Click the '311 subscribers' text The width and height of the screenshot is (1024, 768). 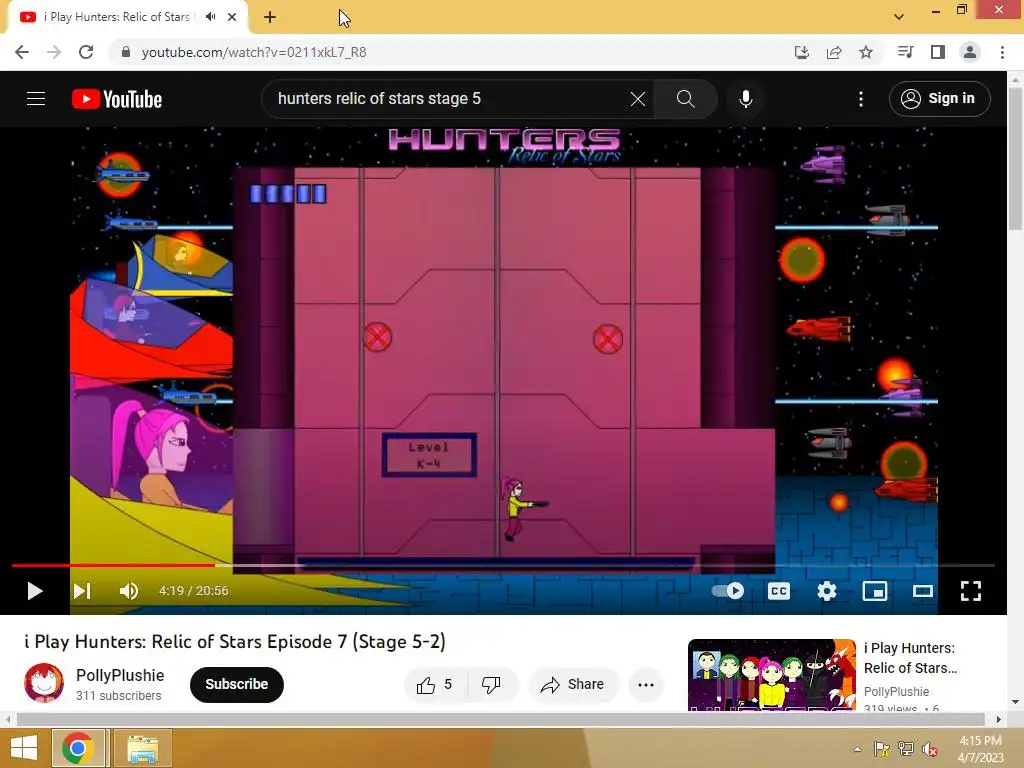point(118,696)
